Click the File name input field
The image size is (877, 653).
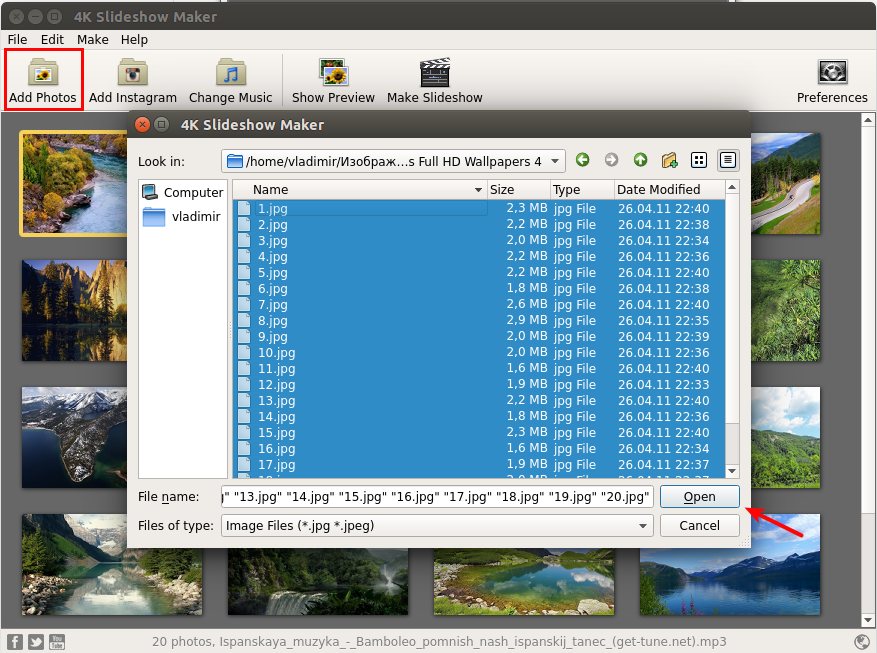pyautogui.click(x=437, y=496)
